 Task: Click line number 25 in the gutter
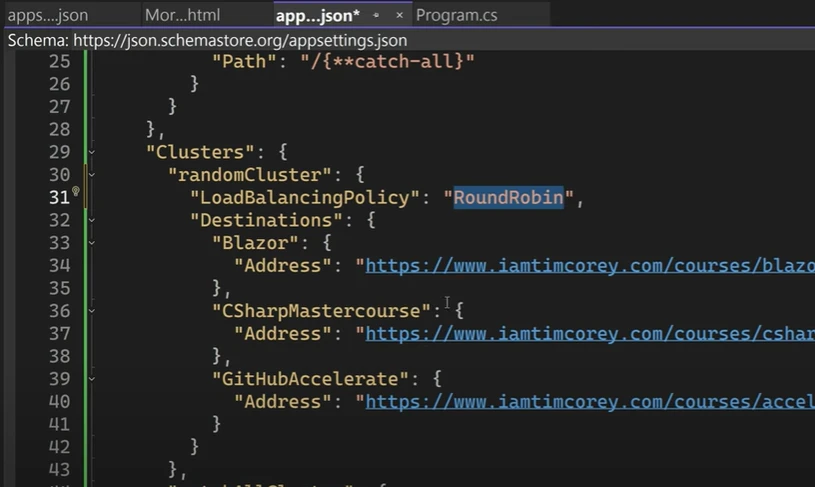pyautogui.click(x=59, y=61)
